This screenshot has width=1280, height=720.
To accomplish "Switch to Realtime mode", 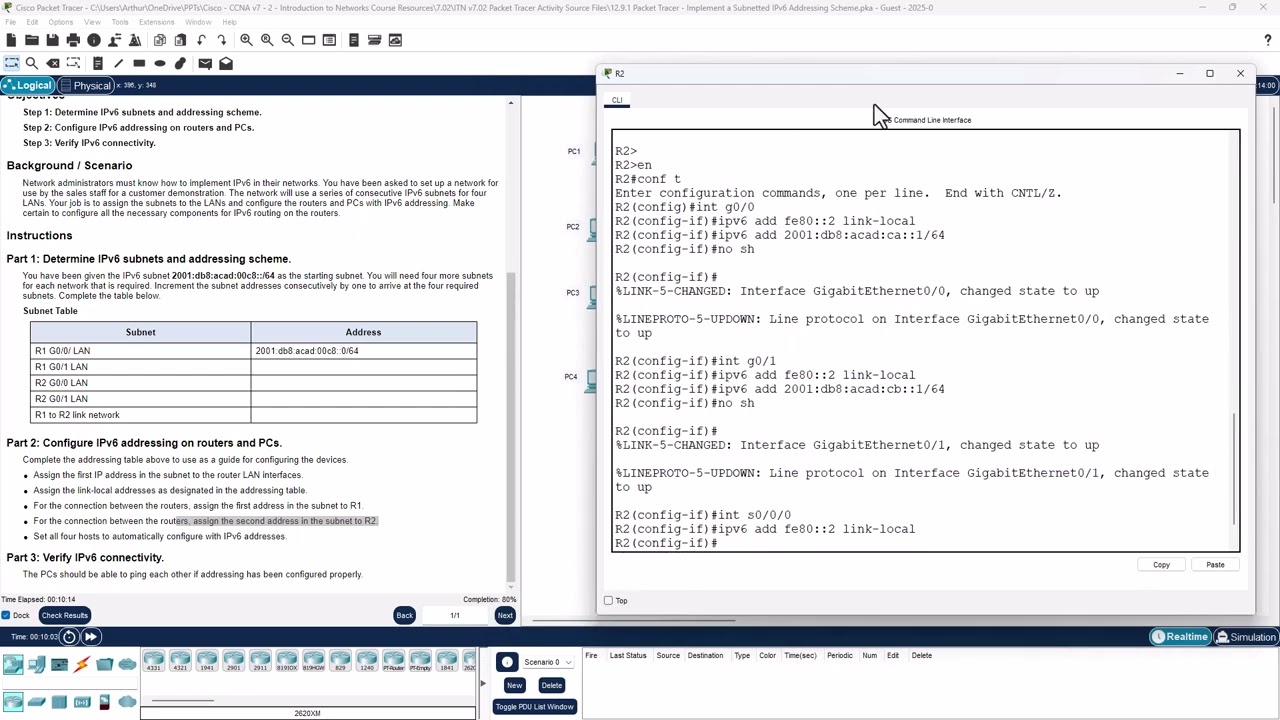I will (1180, 637).
